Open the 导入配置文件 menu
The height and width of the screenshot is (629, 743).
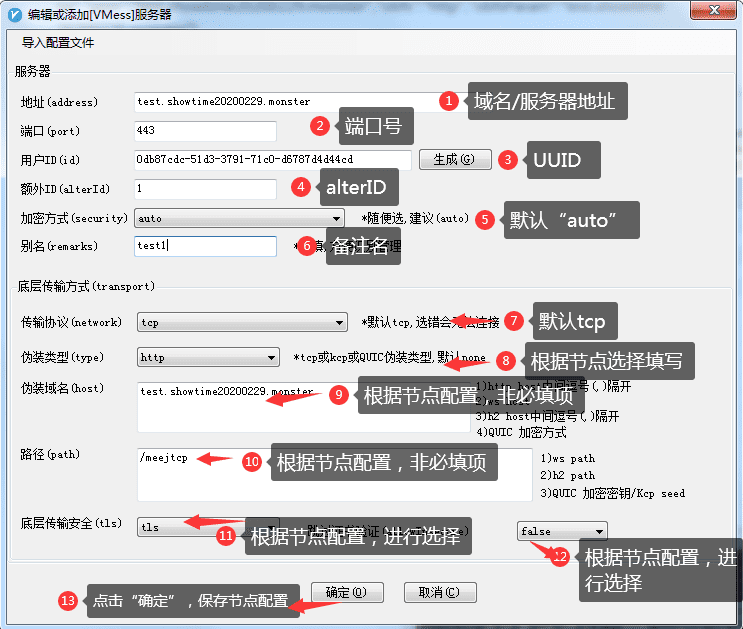coord(58,43)
